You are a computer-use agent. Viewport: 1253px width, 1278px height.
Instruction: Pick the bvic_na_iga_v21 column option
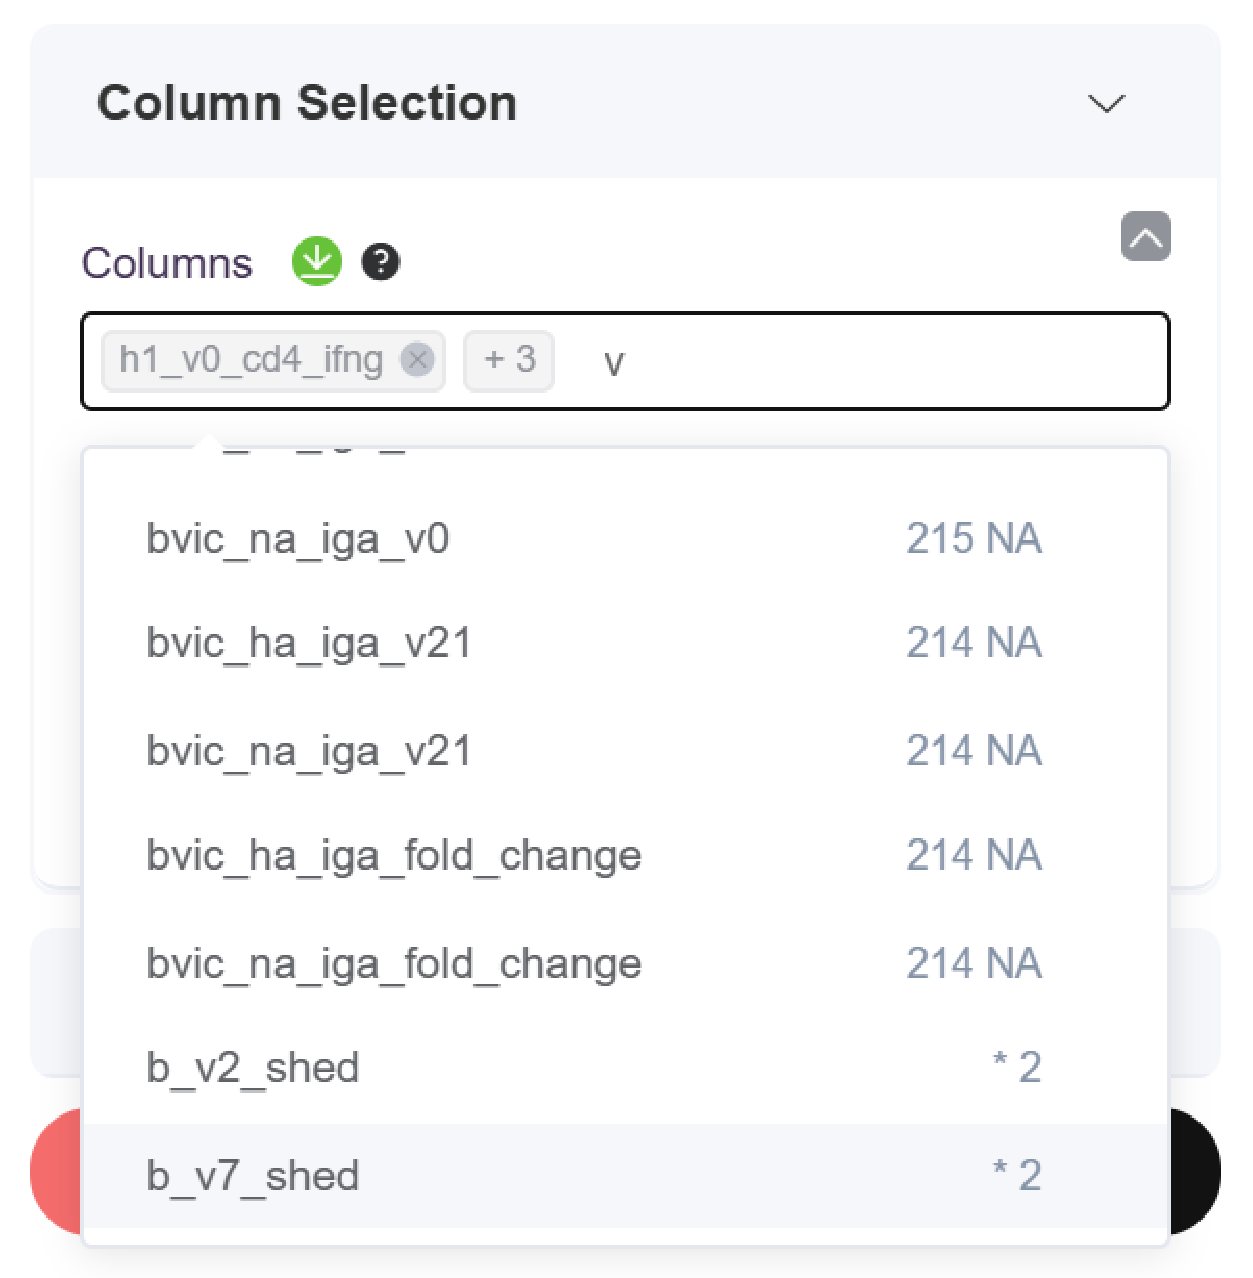click(308, 751)
